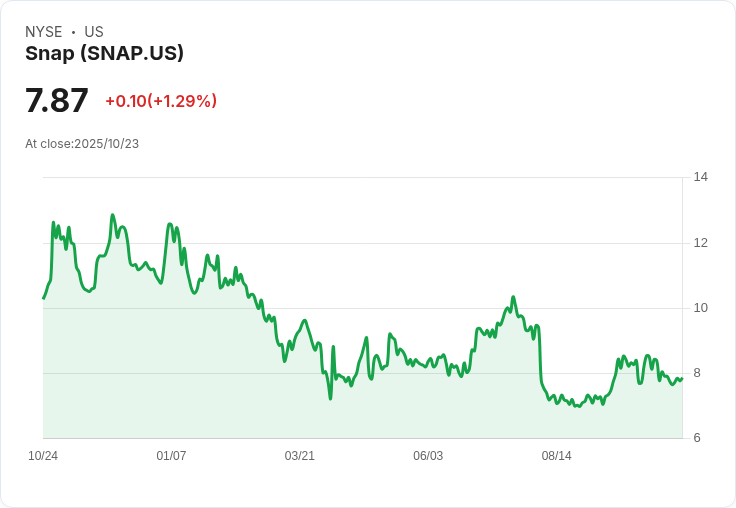Open the Snap (SNAP.US) stock title
This screenshot has width=736, height=508.
pos(104,54)
